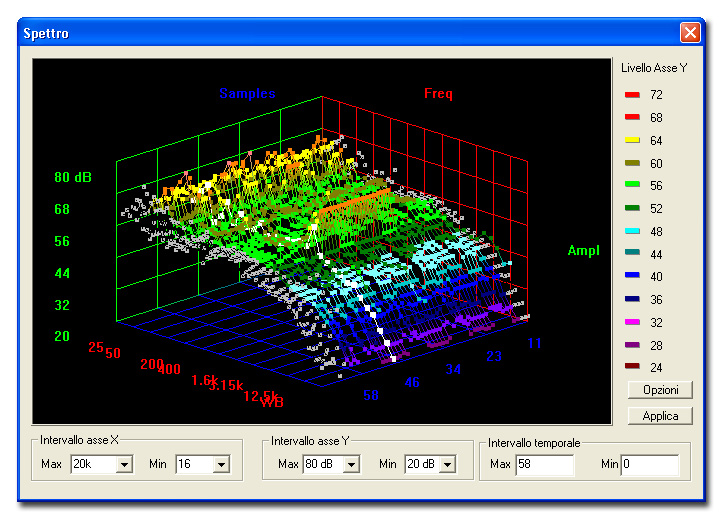
Task: Click the WB frequency axis label
Action: [x=272, y=403]
